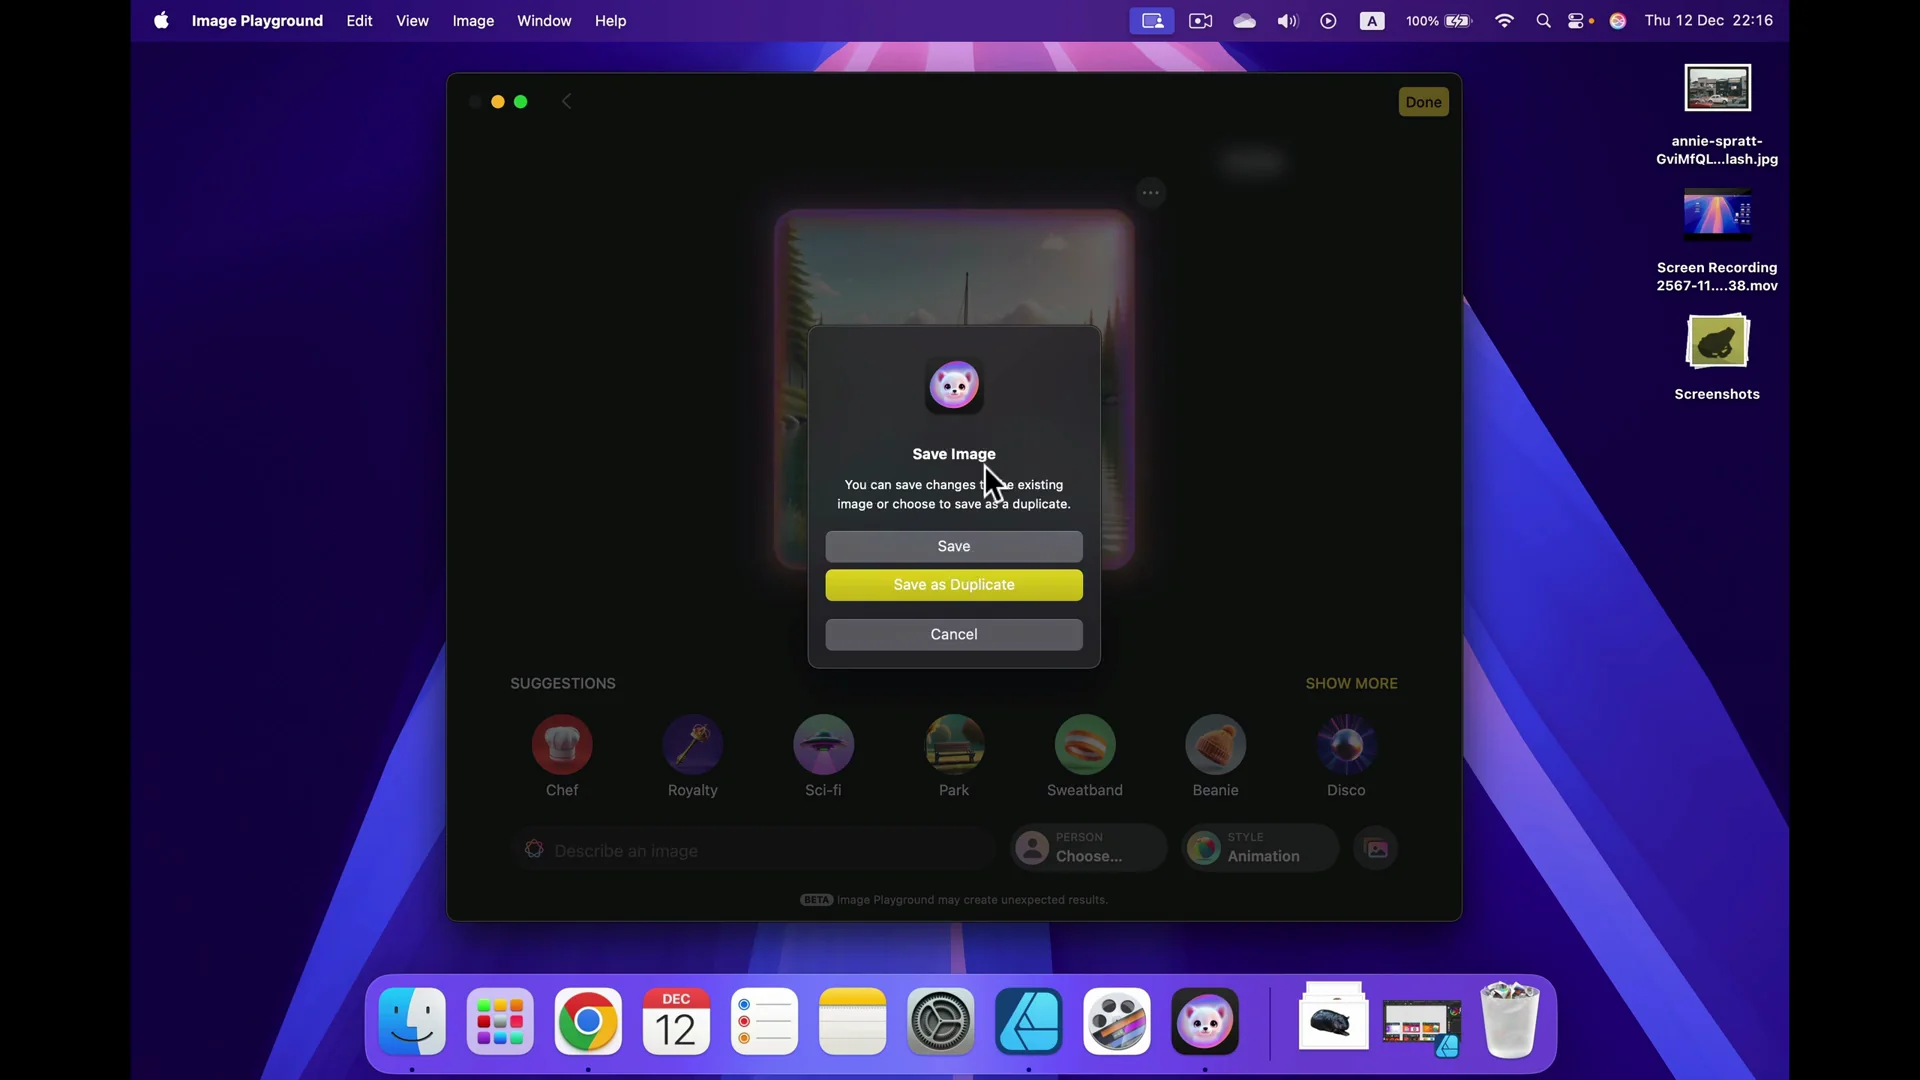Screen dimensions: 1920x1080
Task: Open the Window menu
Action: (545, 20)
